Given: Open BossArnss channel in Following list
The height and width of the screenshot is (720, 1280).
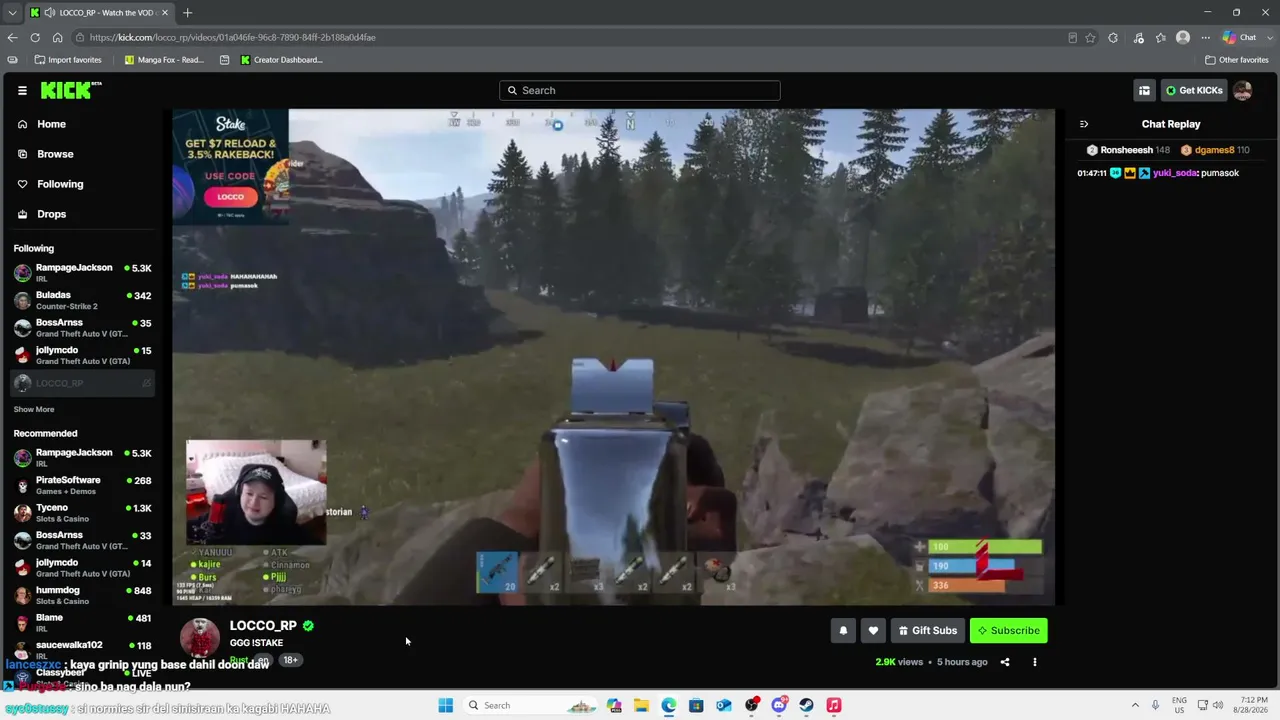Looking at the screenshot, I should 83,328.
